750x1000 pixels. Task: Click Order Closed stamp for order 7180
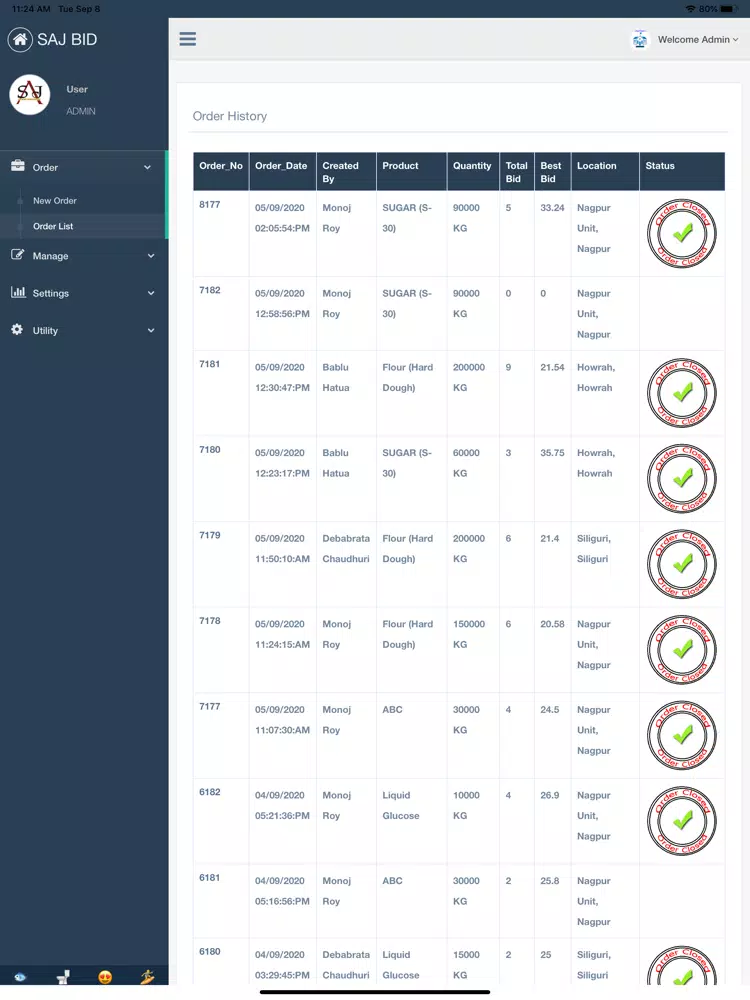pos(682,478)
